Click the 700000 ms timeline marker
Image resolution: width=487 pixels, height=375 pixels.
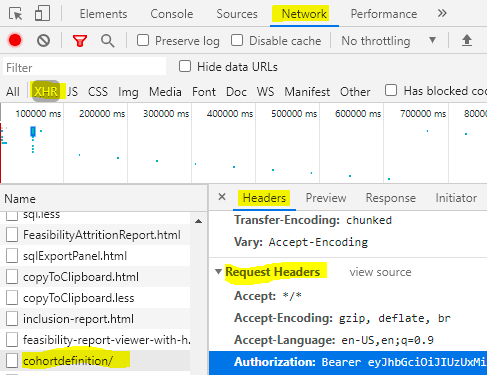click(x=423, y=114)
